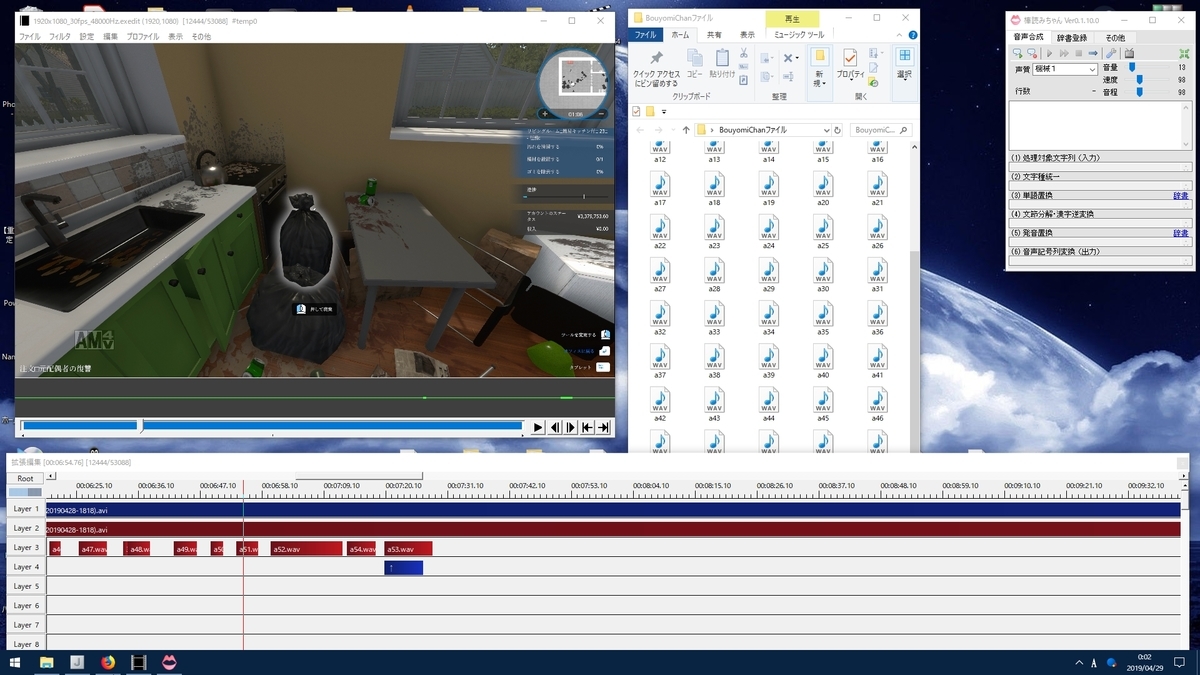Step forward one frame in AviUtl
The image size is (1200, 675).
[x=571, y=427]
